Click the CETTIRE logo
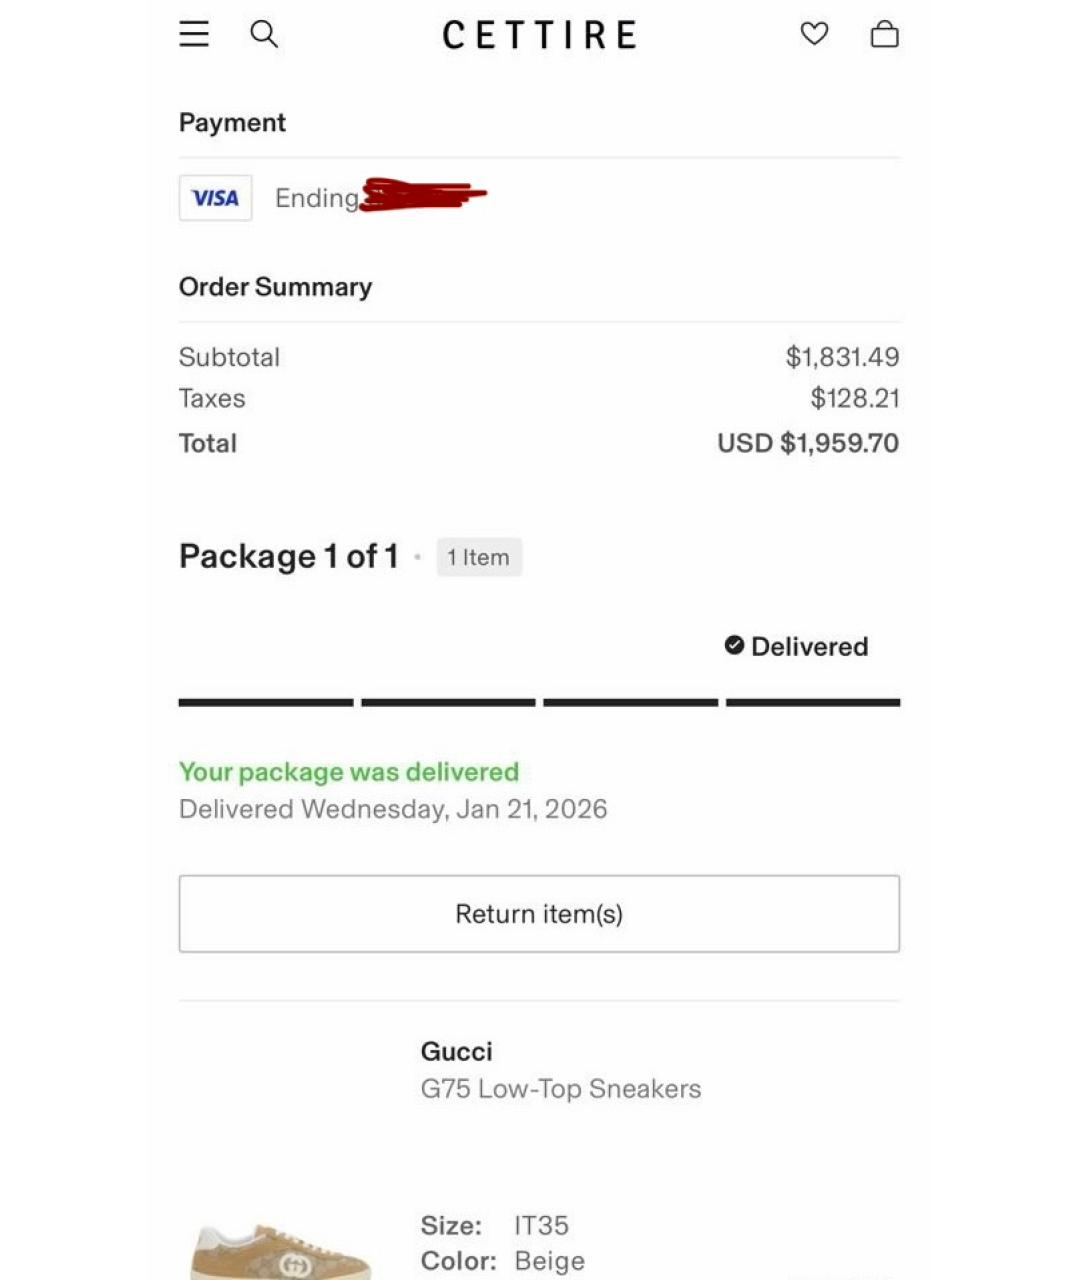Viewport: 1080px width, 1280px height. click(539, 35)
